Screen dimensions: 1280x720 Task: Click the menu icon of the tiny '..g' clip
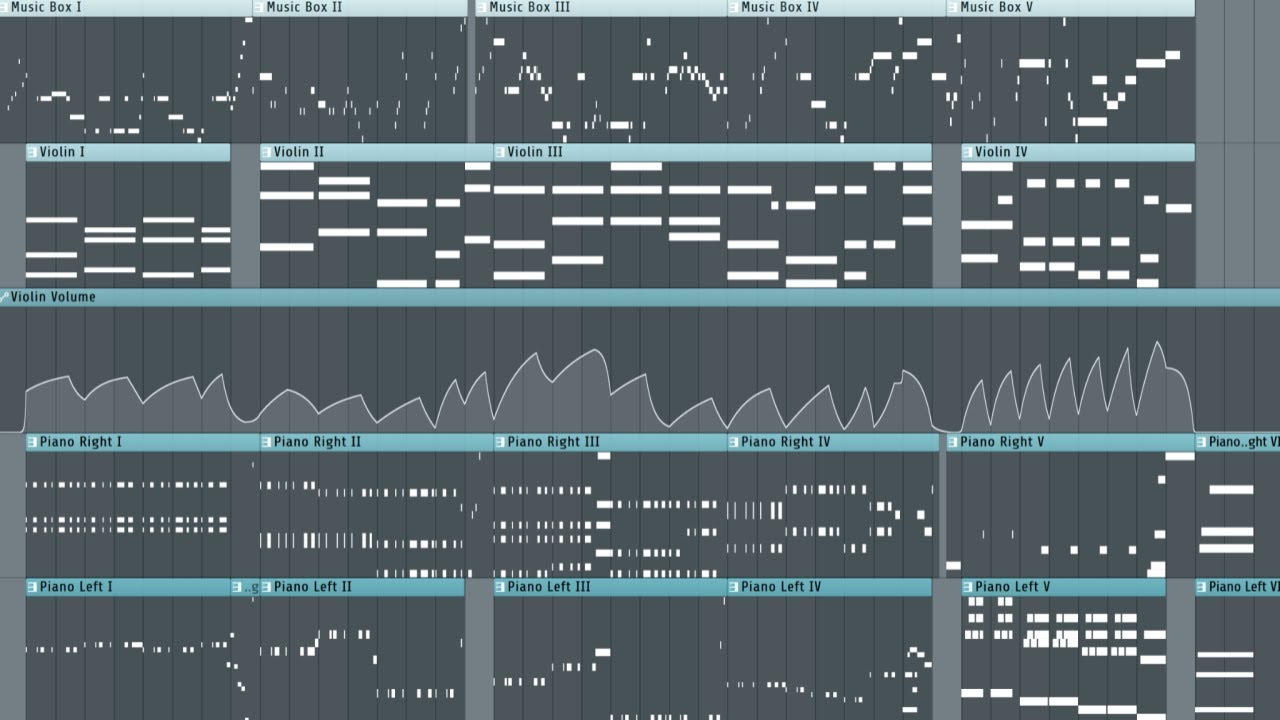[x=237, y=587]
